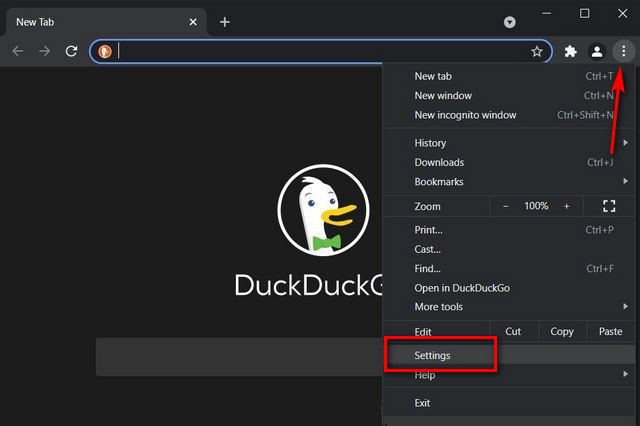Toggle fullscreen mode icon in Zoom row
The height and width of the screenshot is (426, 640).
pyautogui.click(x=609, y=206)
